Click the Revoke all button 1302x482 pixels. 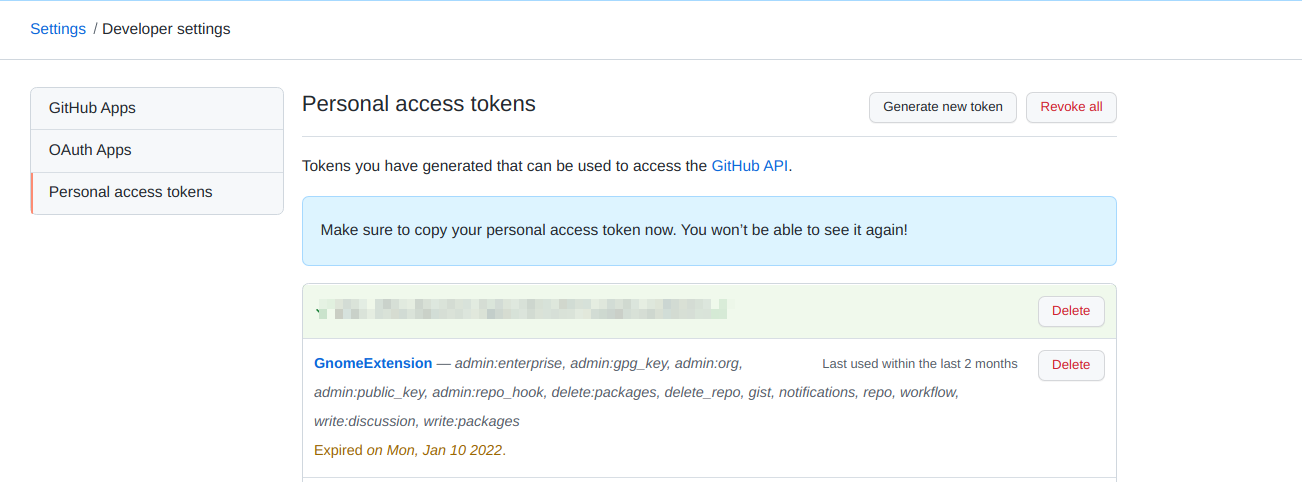1071,107
